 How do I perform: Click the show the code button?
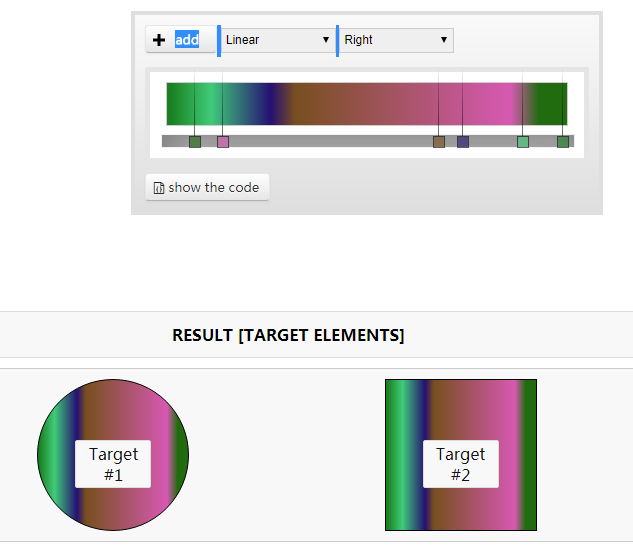pyautogui.click(x=207, y=187)
